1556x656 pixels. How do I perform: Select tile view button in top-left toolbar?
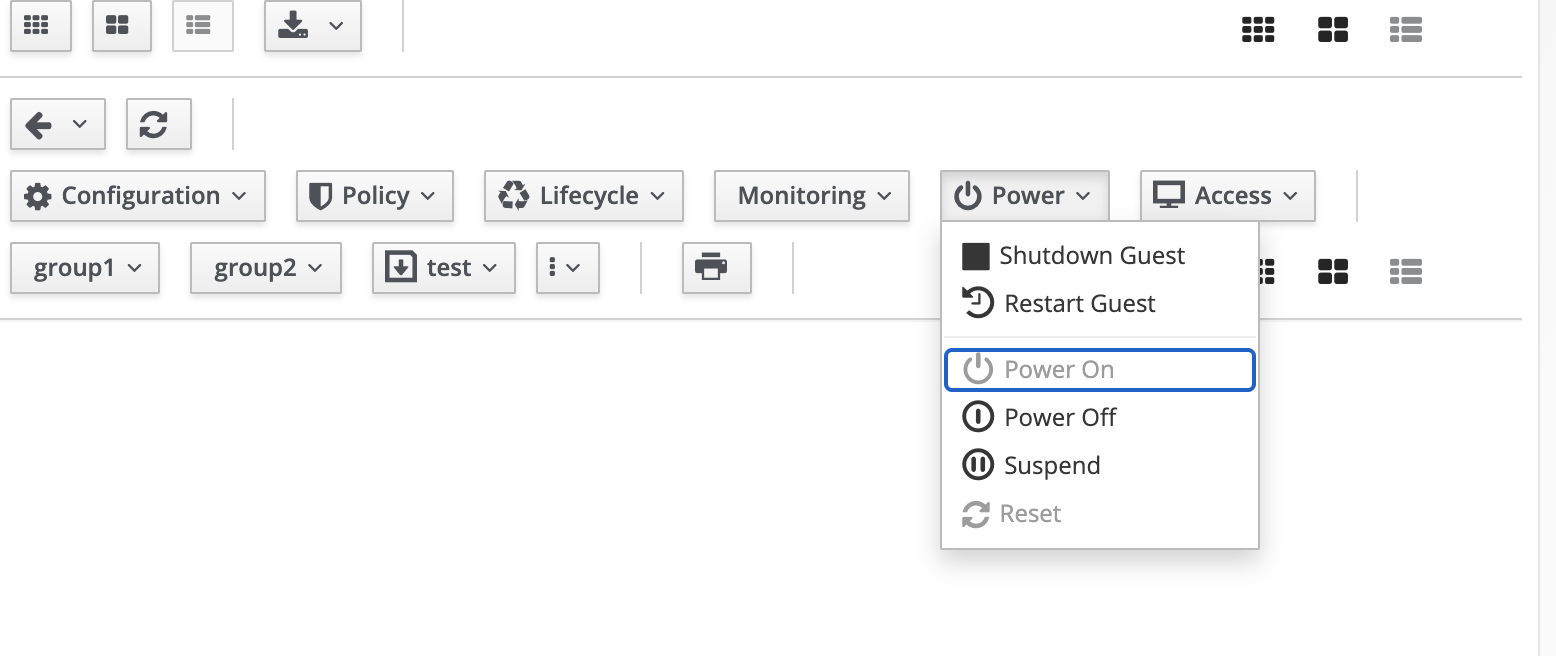(x=122, y=26)
